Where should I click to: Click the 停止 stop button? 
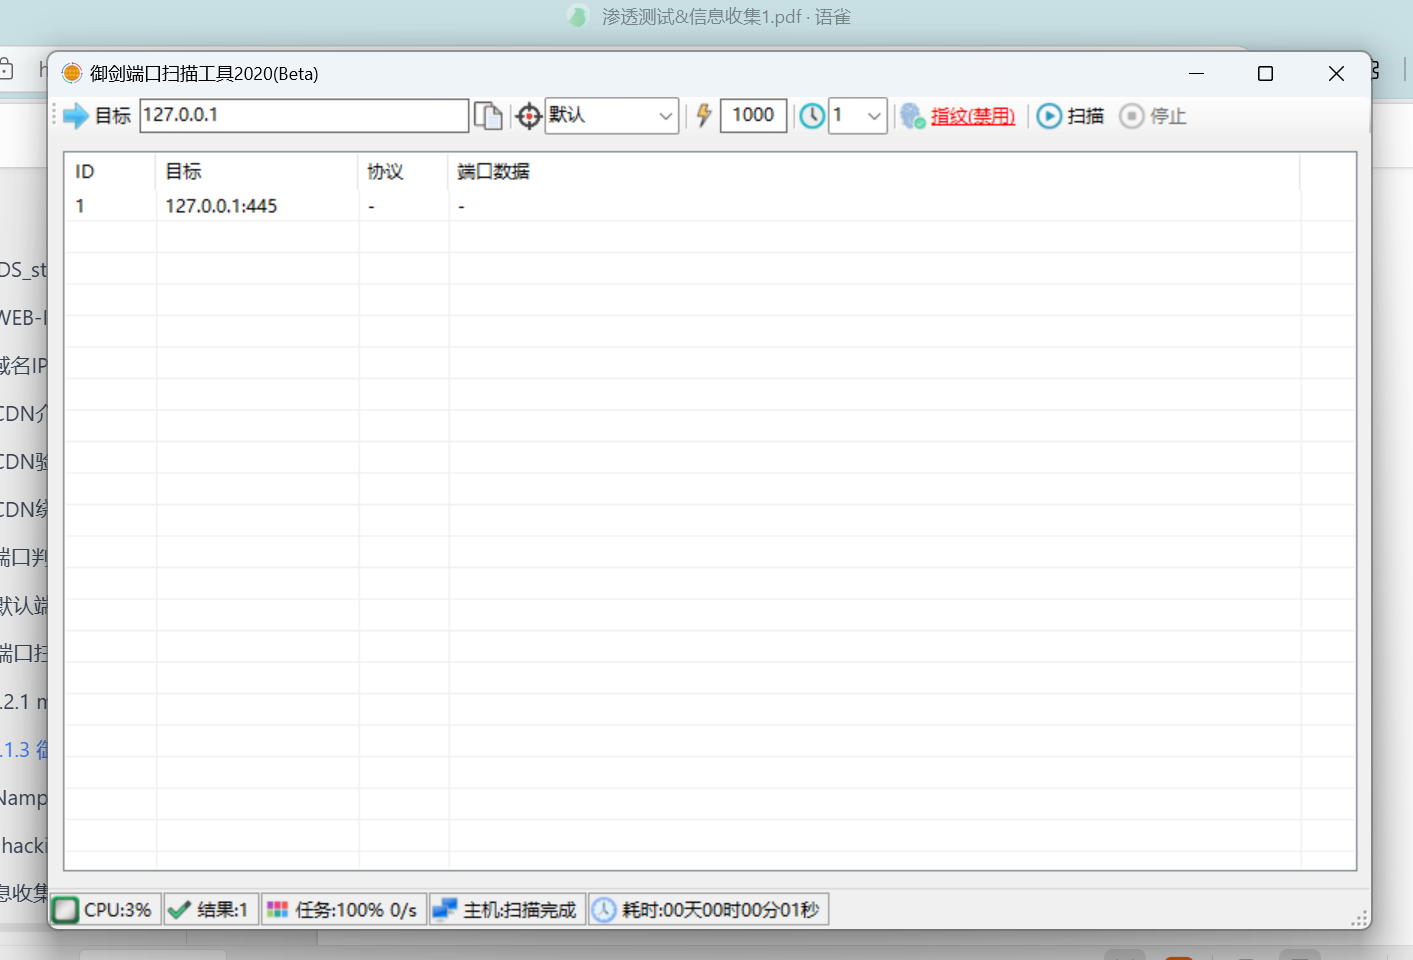pos(1153,116)
